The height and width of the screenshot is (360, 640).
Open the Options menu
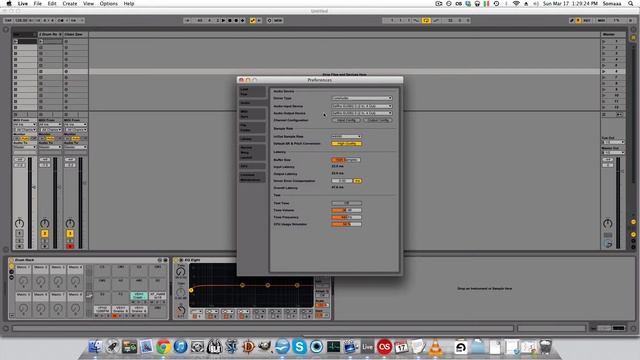point(109,4)
